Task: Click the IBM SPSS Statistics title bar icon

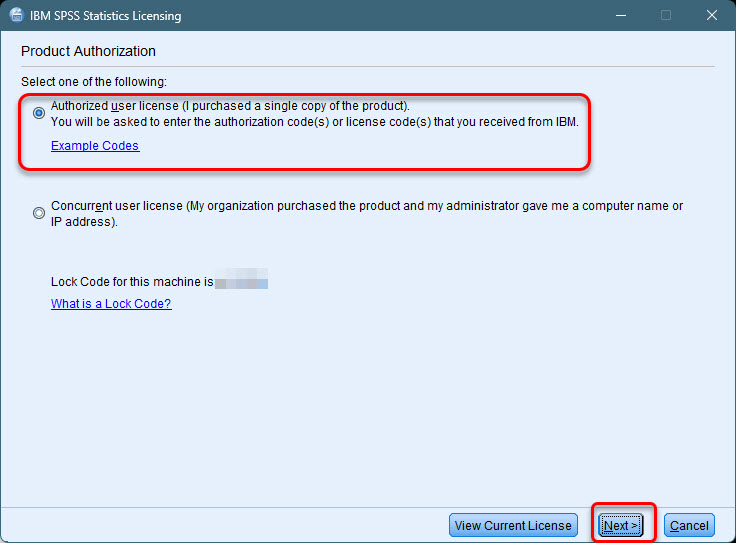Action: click(16, 15)
